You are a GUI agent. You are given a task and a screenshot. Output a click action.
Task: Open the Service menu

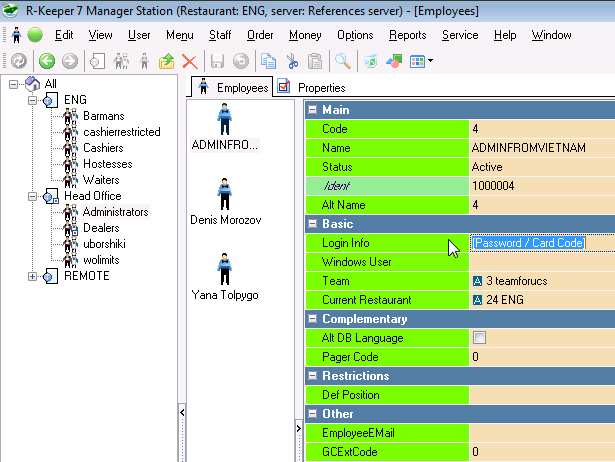tap(460, 35)
